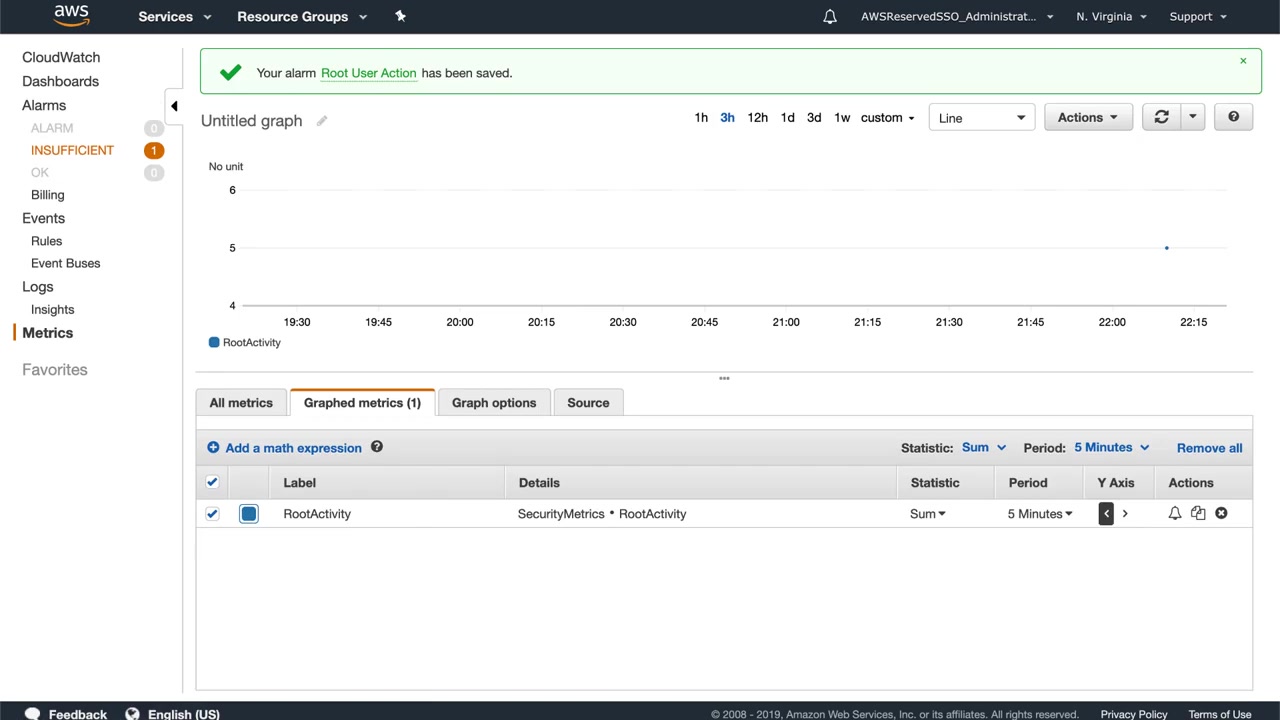Uncheck the RootActivity metric checkbox
This screenshot has height=720, width=1280.
(x=212, y=514)
